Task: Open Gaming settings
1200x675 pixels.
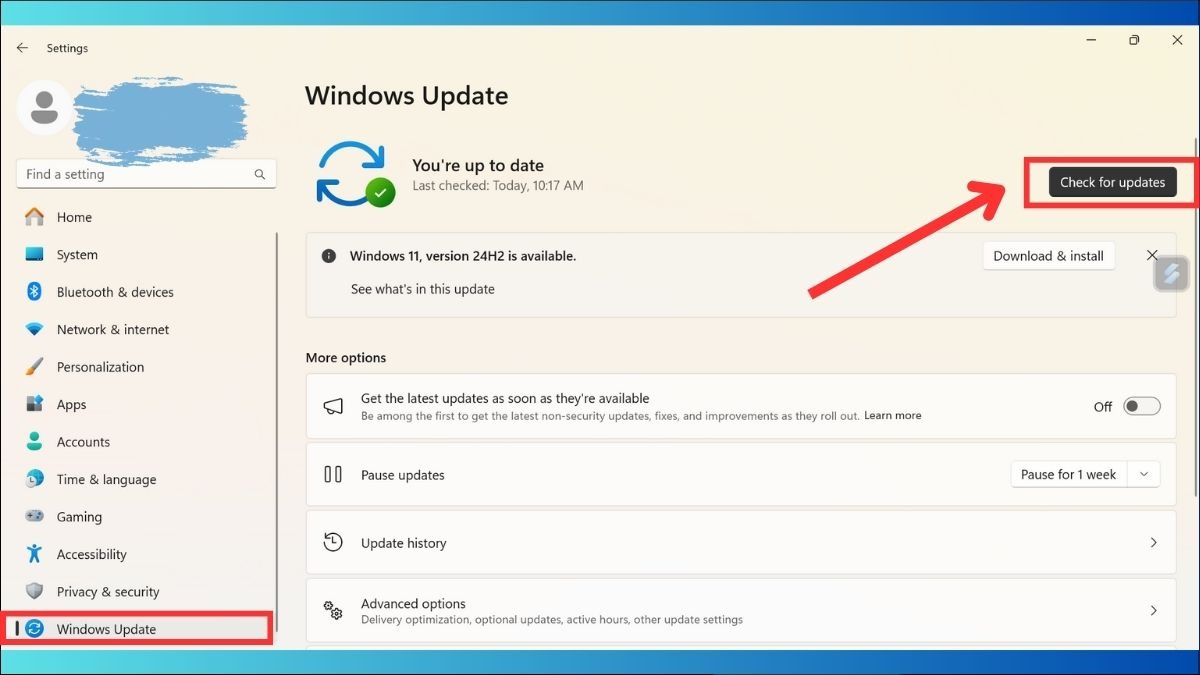Action: (79, 517)
